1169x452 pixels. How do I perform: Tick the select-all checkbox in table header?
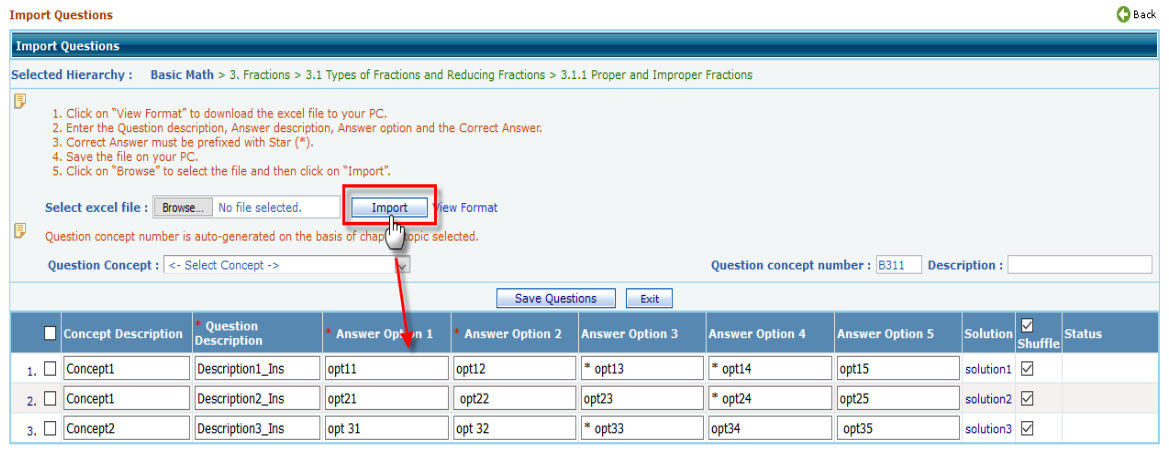(50, 333)
